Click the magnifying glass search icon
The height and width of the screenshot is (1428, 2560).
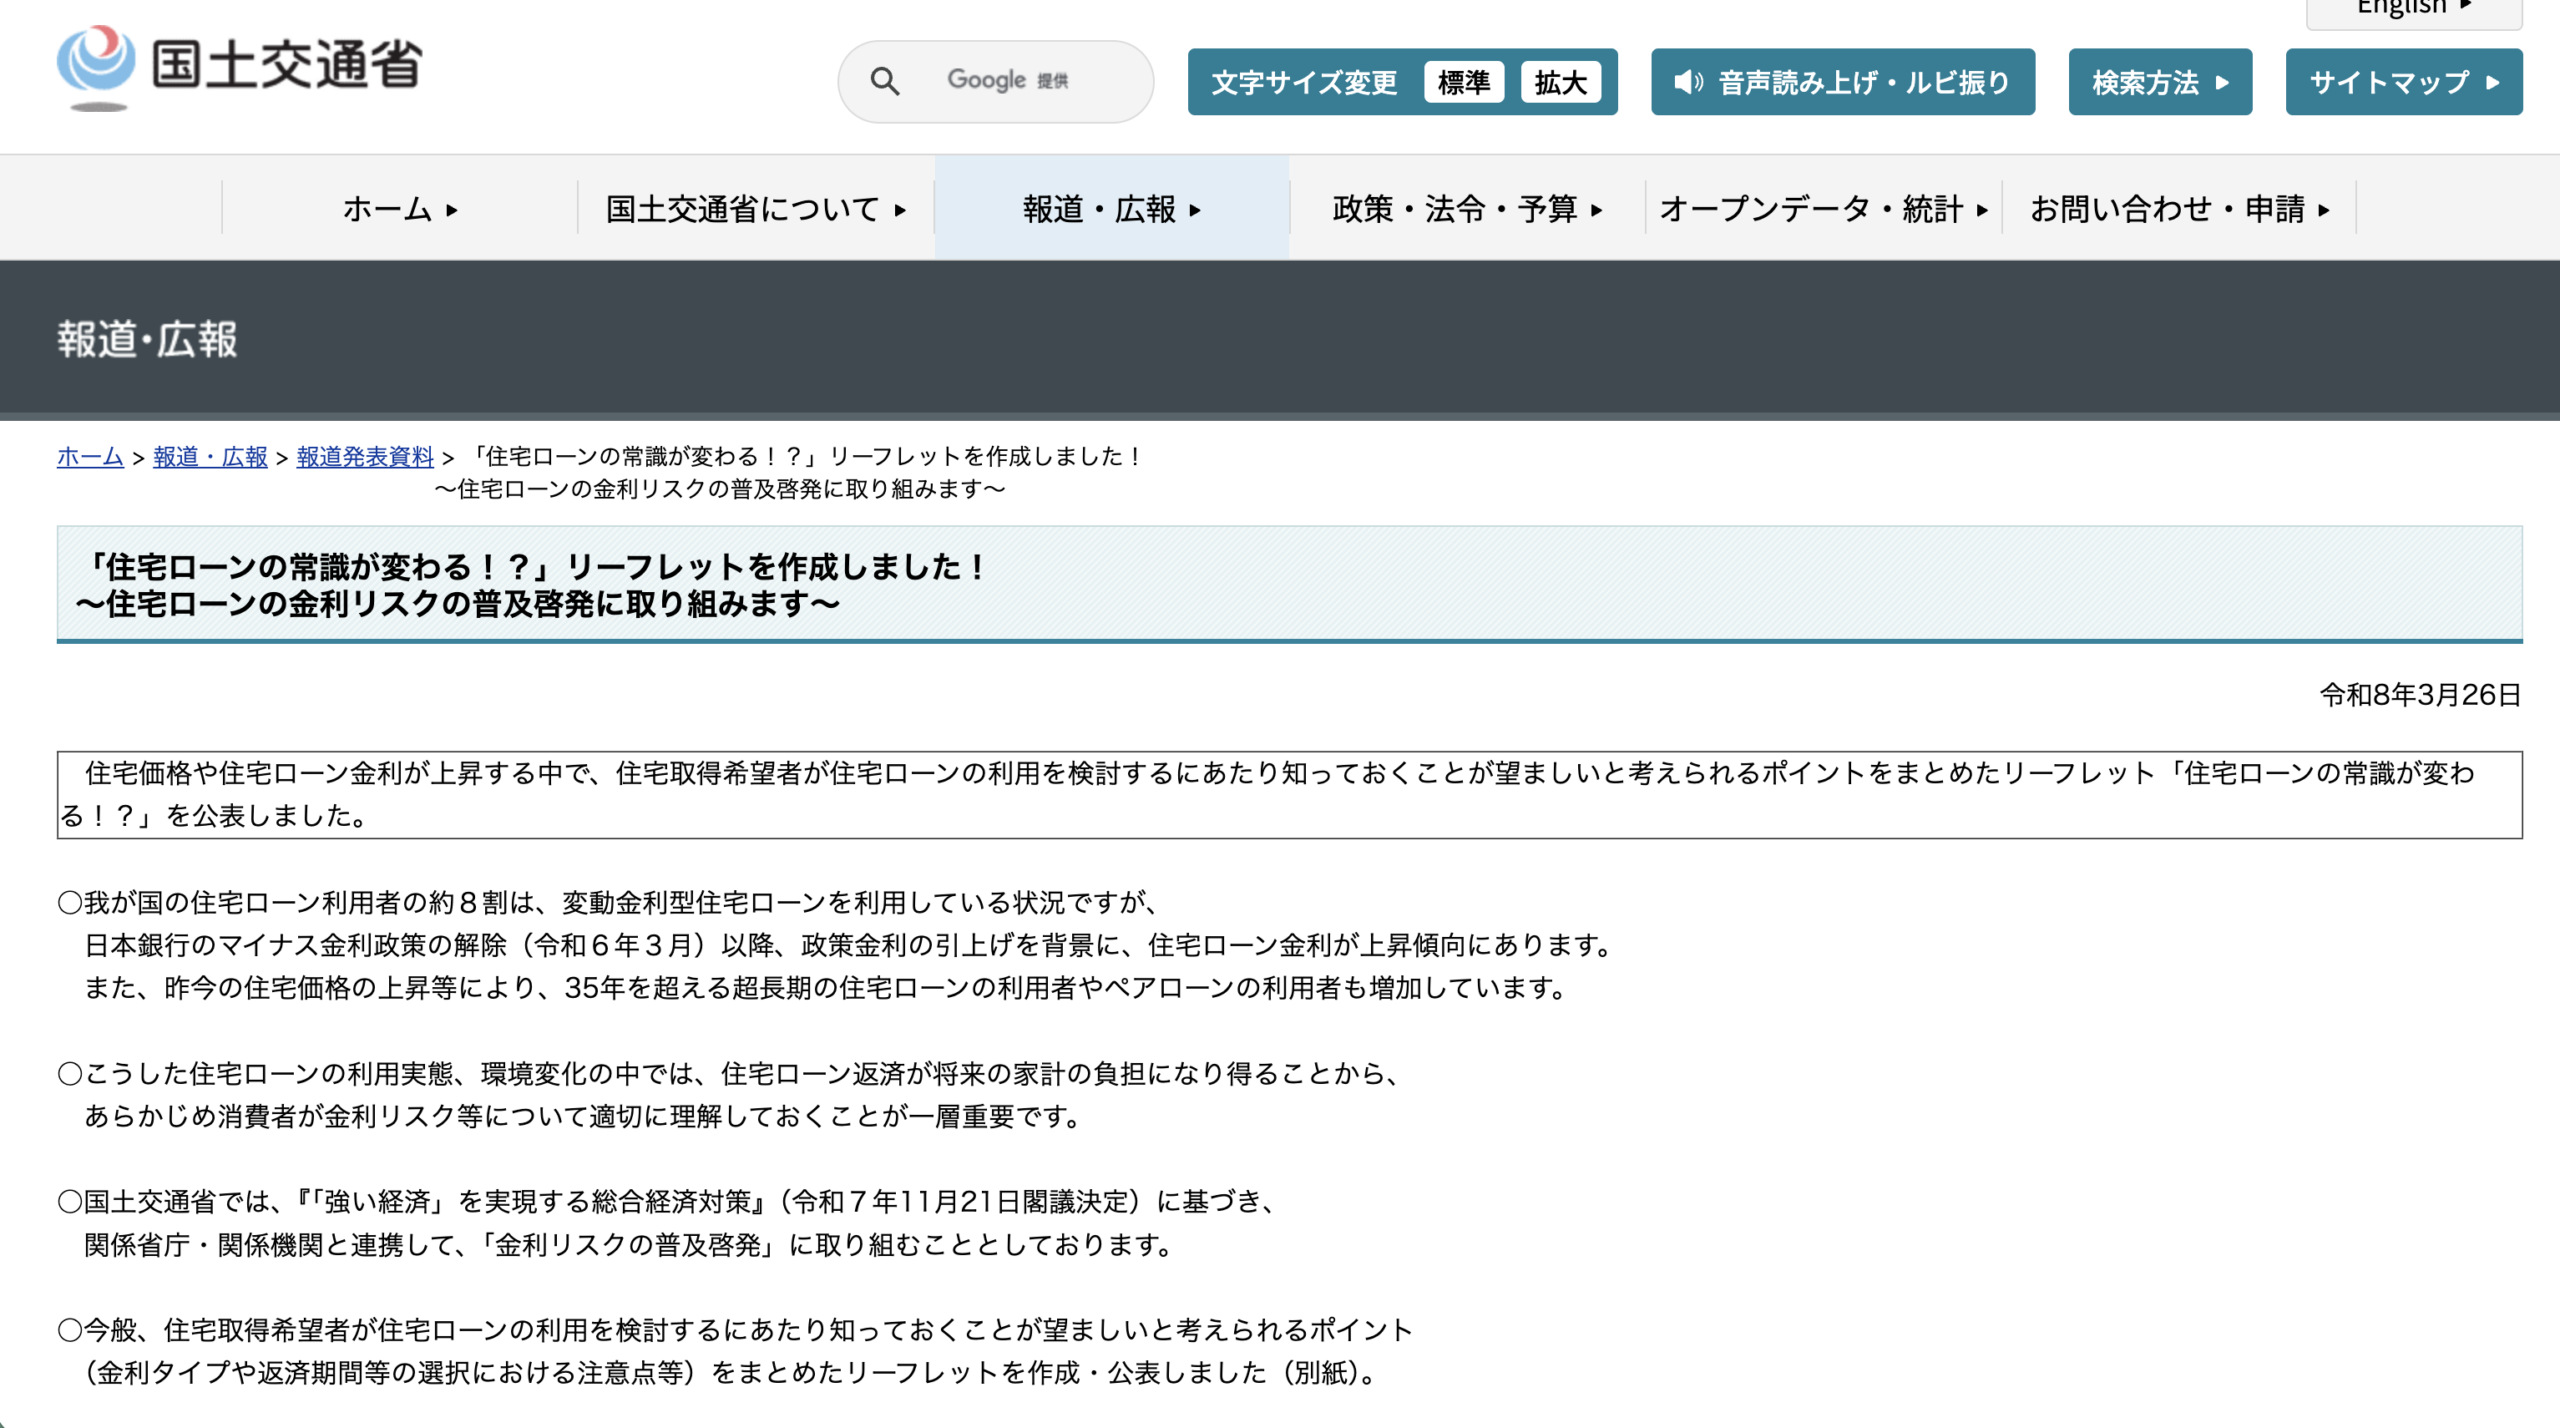884,81
